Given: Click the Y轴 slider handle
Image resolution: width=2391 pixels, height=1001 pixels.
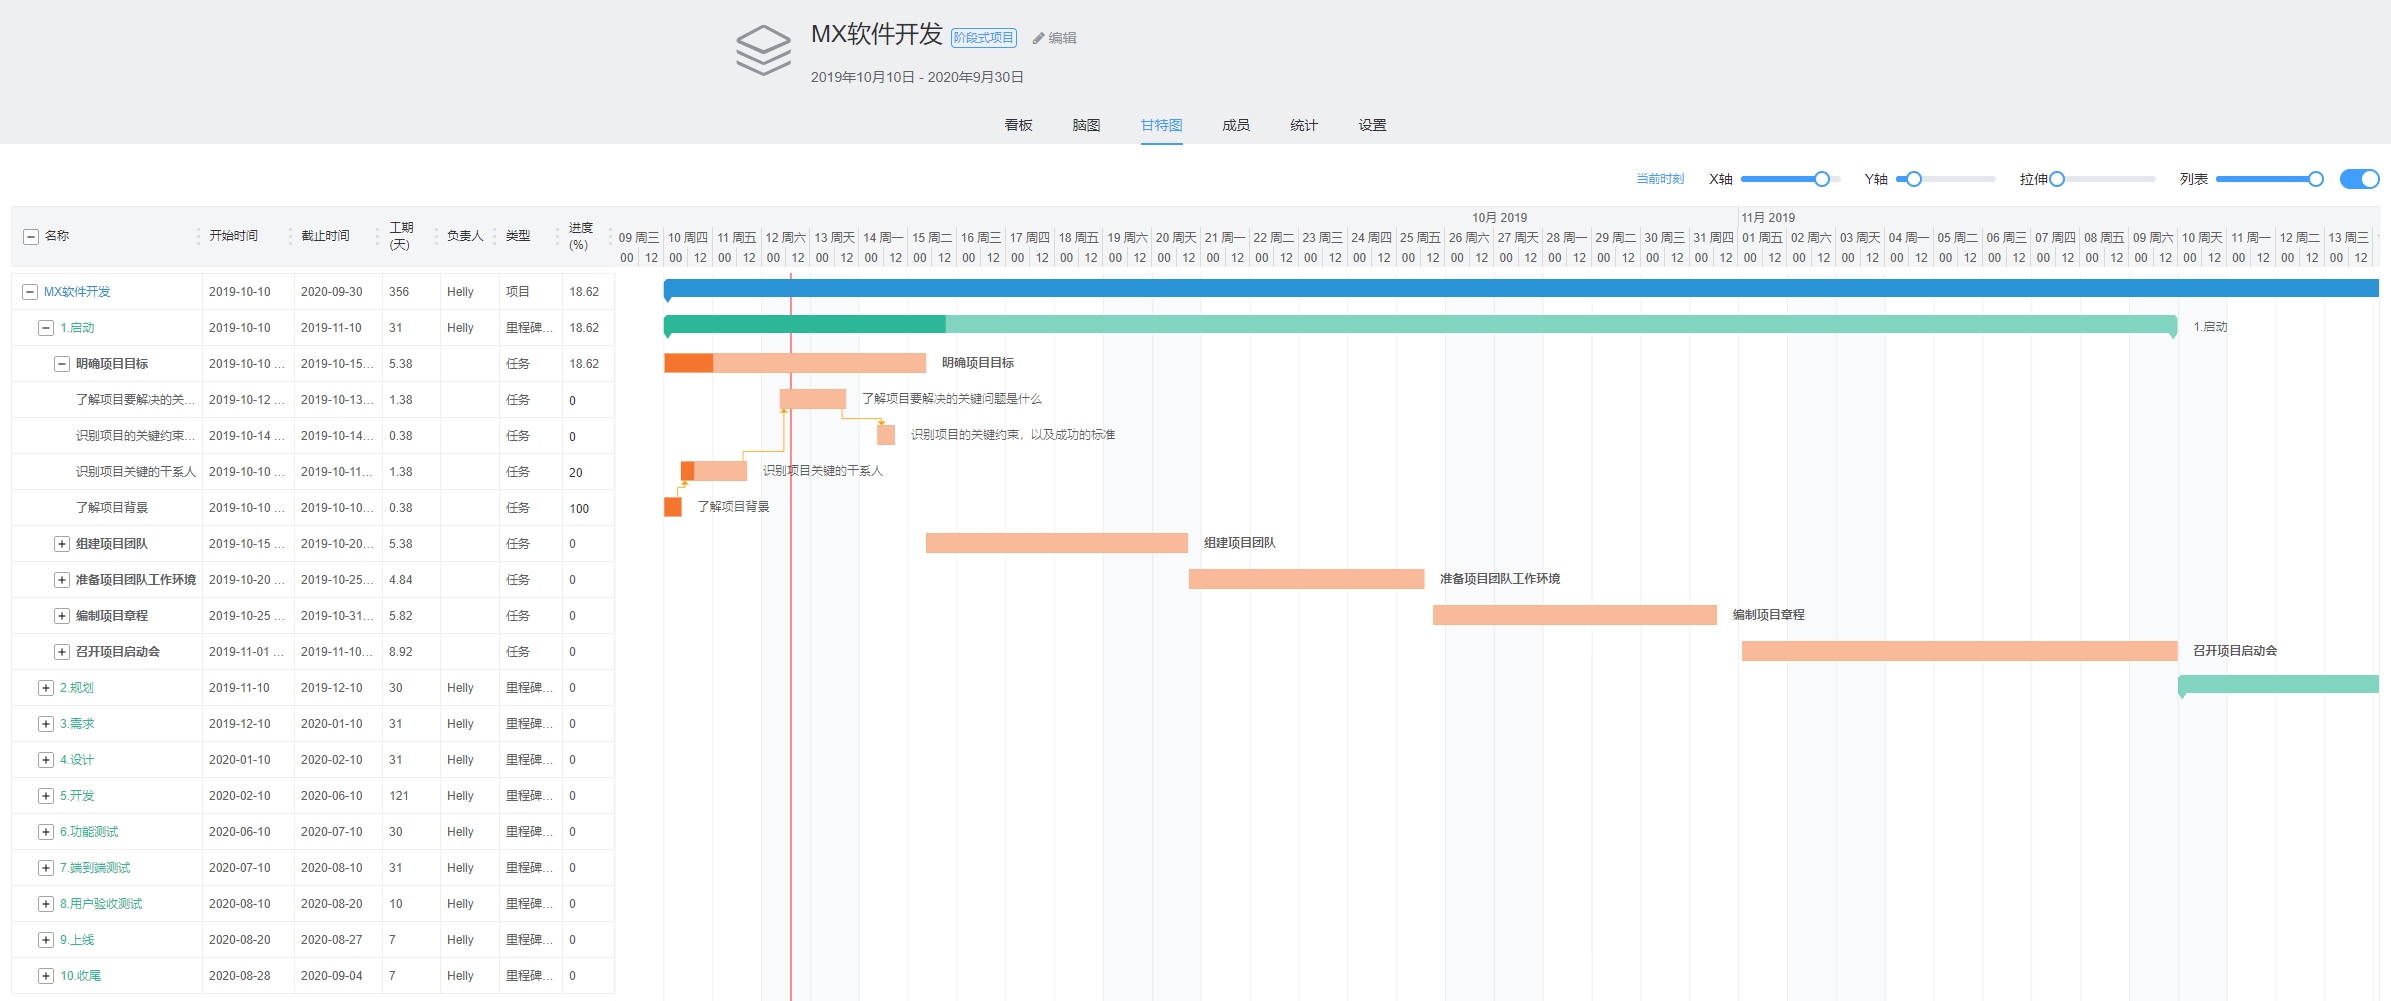Looking at the screenshot, I should (1913, 179).
